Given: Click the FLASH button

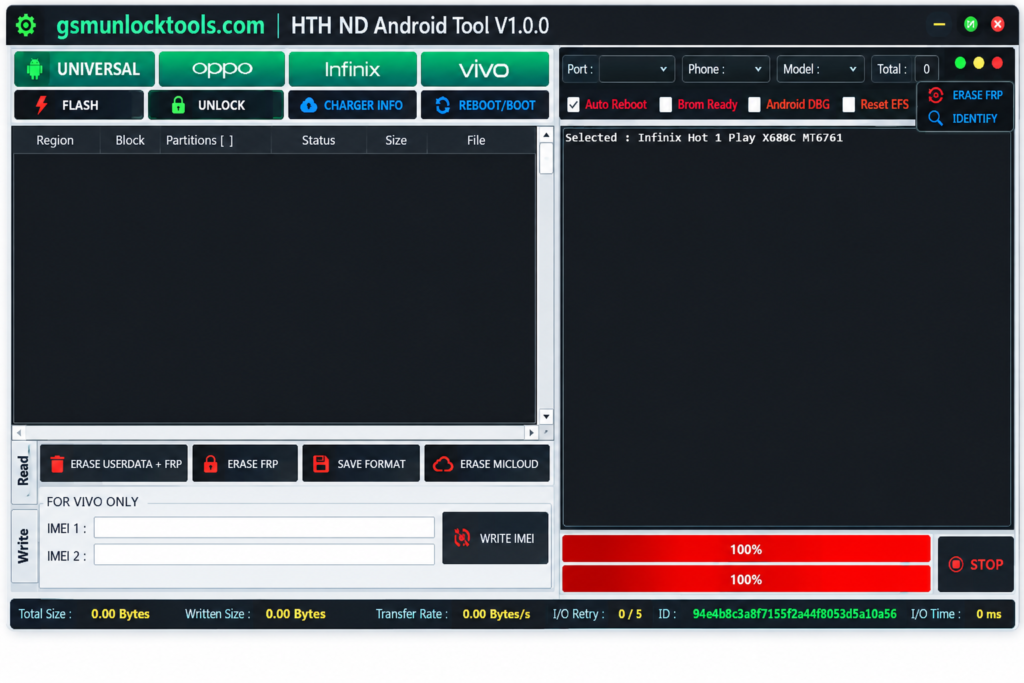Looking at the screenshot, I should pyautogui.click(x=79, y=105).
